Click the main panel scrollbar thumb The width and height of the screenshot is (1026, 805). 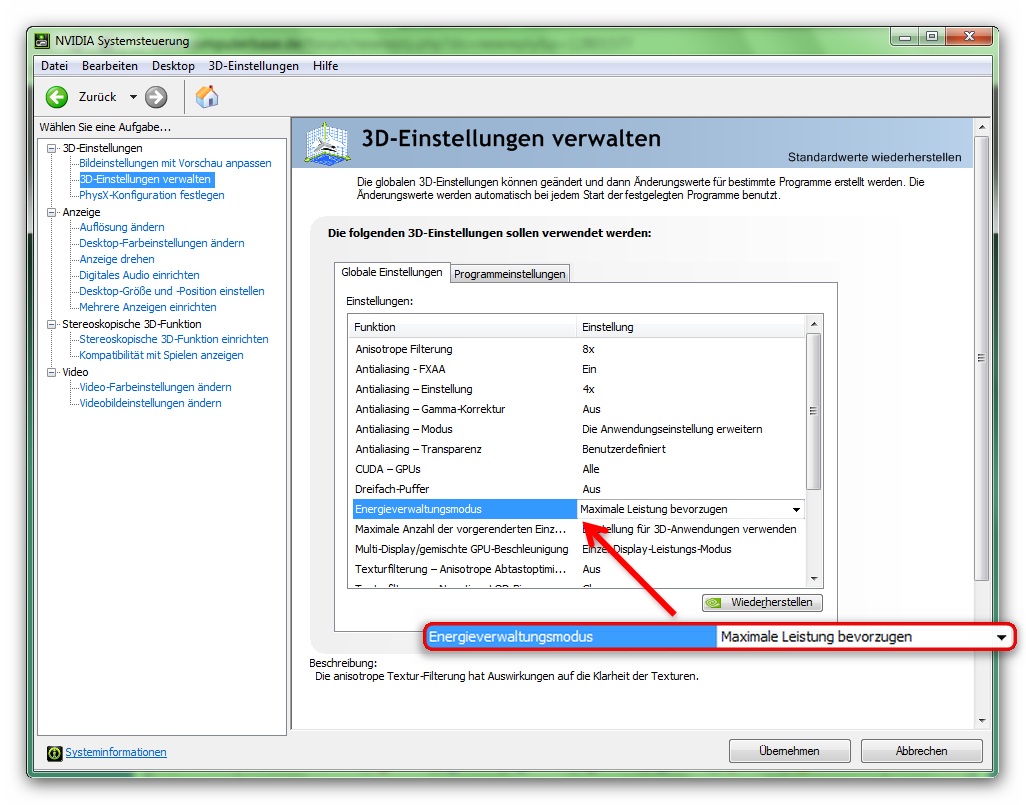(981, 358)
